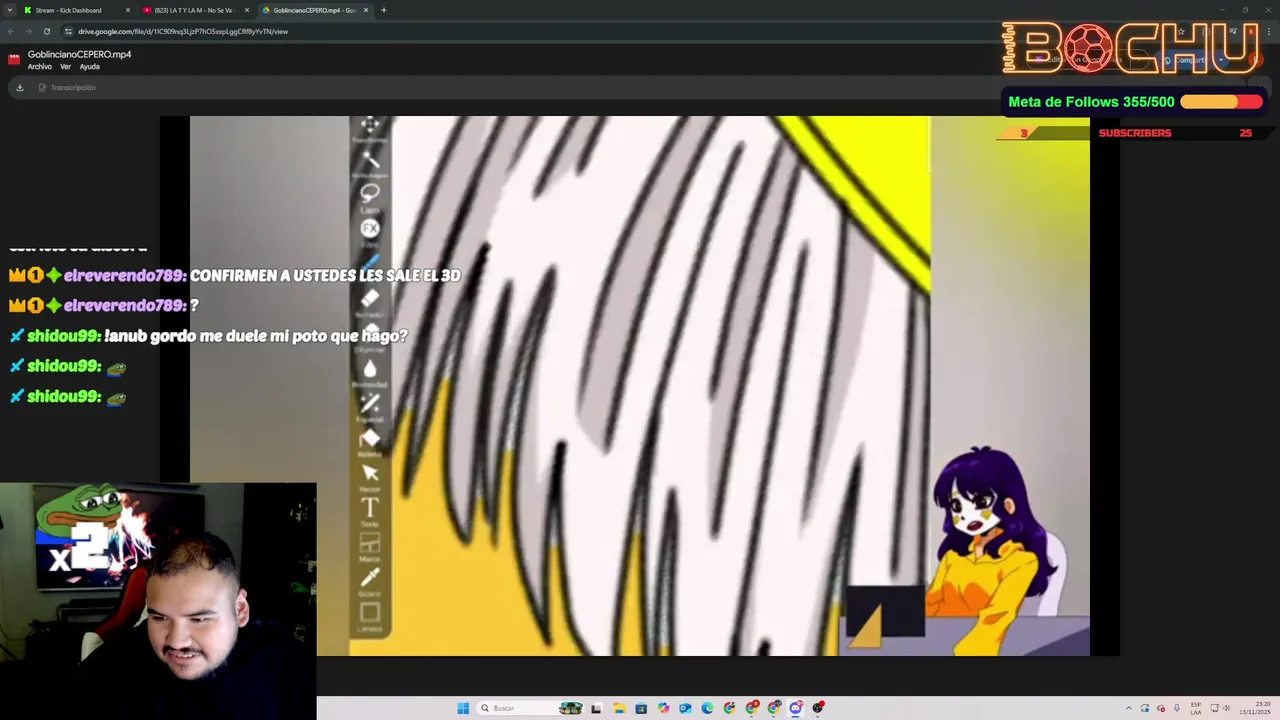Open the Ver menu
Image resolution: width=1280 pixels, height=720 pixels.
click(65, 67)
